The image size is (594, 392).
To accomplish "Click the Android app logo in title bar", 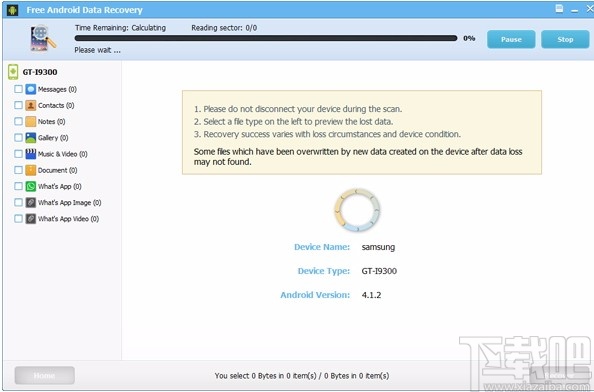I will 13,10.
